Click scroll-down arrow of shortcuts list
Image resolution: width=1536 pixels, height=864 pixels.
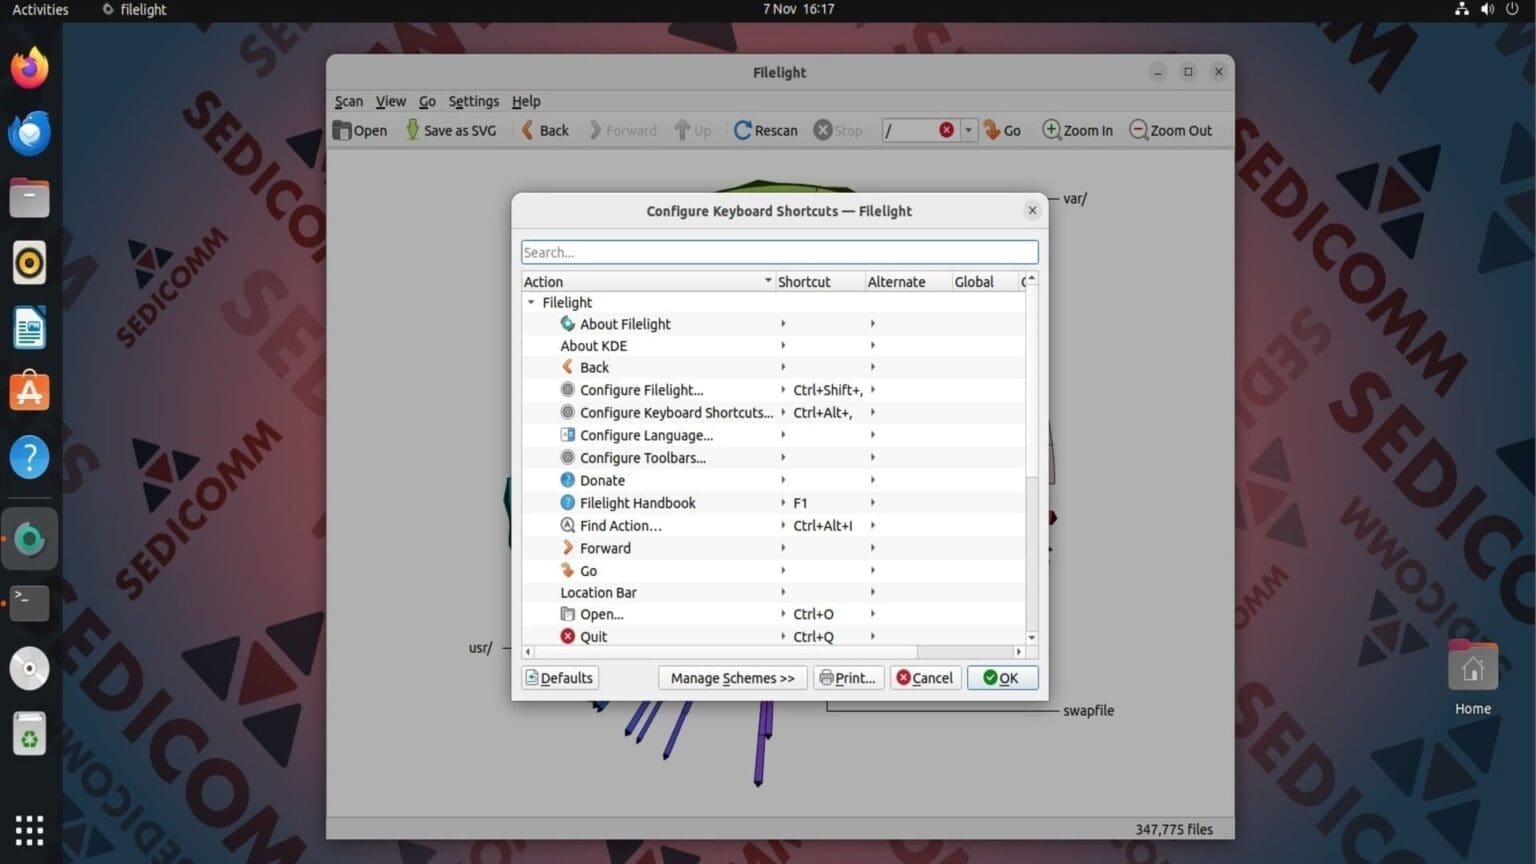(1032, 637)
